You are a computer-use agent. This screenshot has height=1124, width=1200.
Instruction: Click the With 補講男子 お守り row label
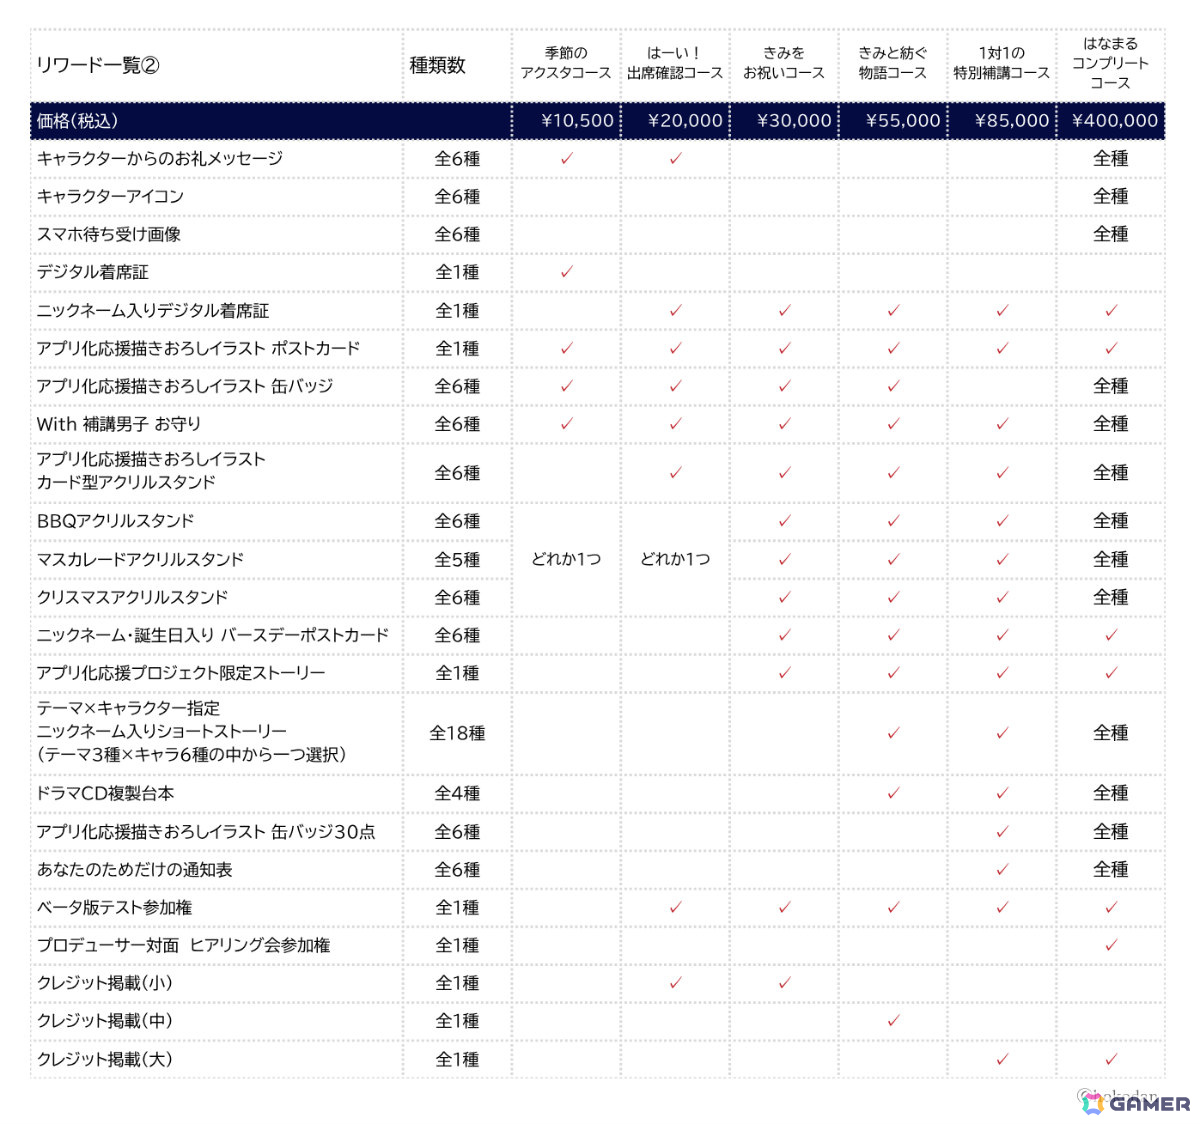click(119, 424)
